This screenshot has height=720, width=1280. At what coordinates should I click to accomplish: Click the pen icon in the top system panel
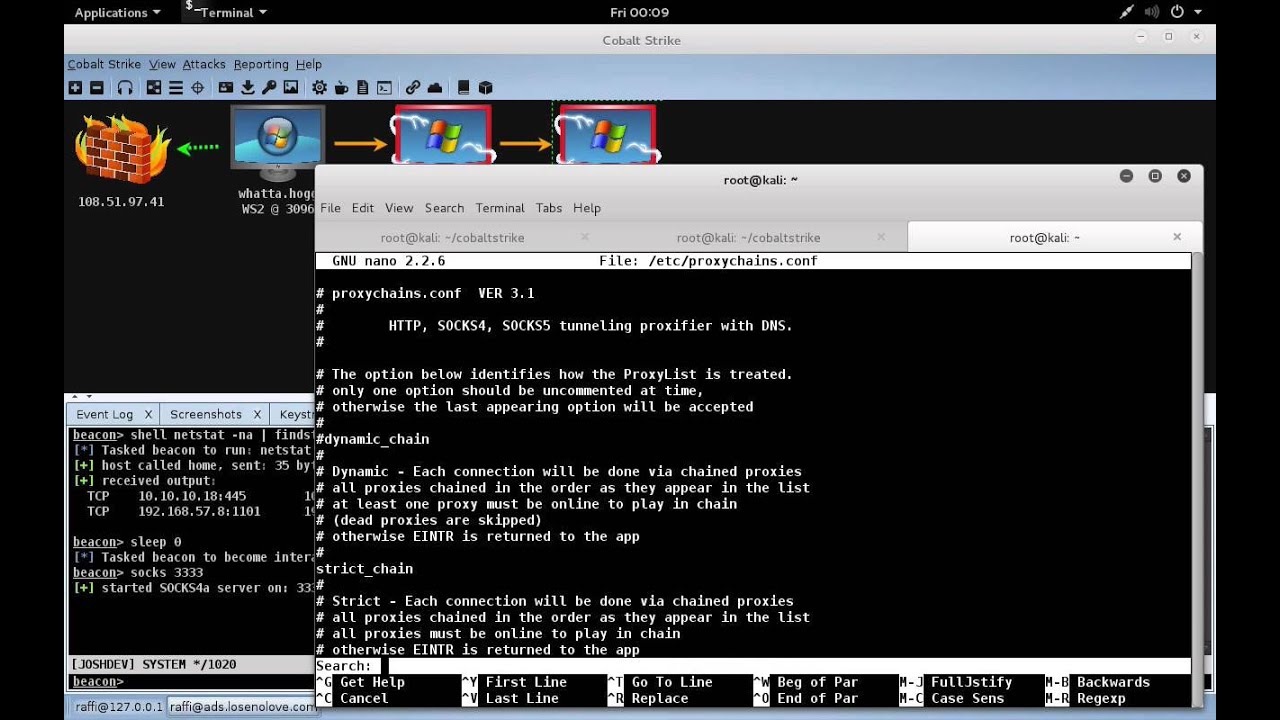coord(1127,12)
